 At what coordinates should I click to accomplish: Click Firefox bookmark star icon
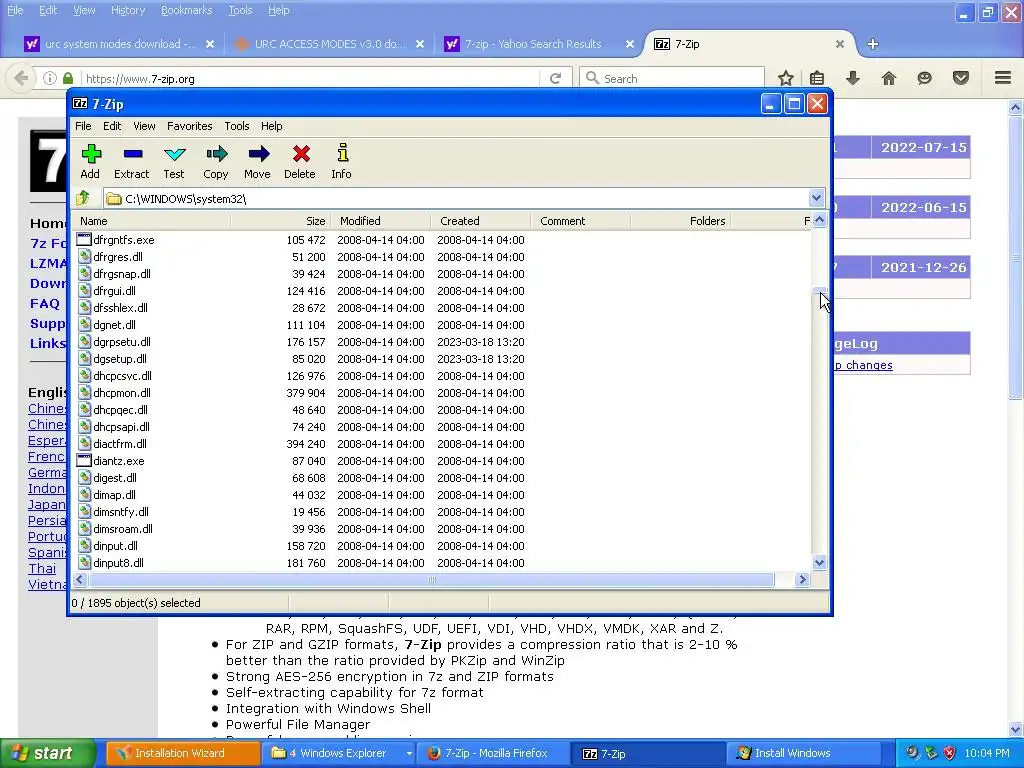coord(786,78)
